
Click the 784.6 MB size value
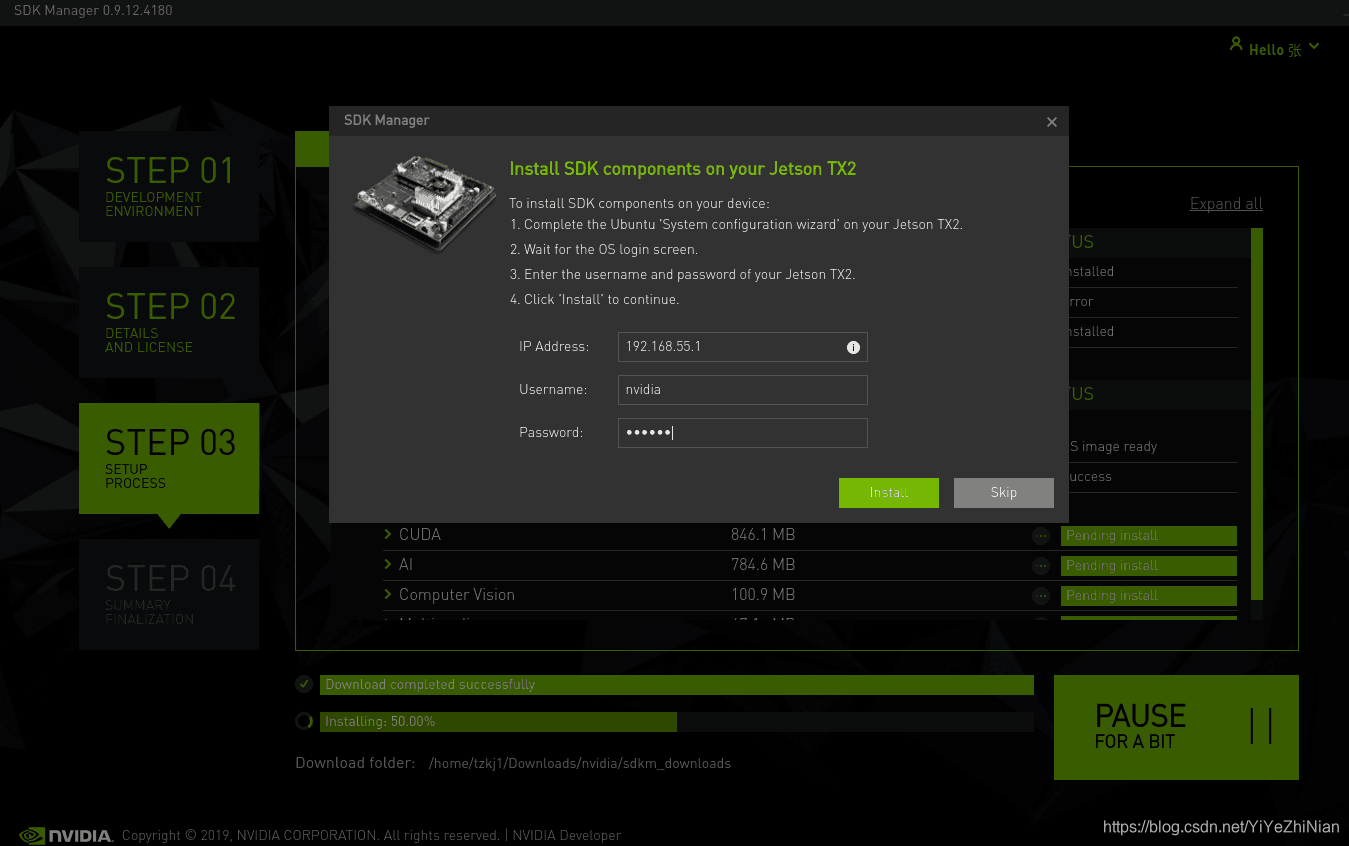763,565
